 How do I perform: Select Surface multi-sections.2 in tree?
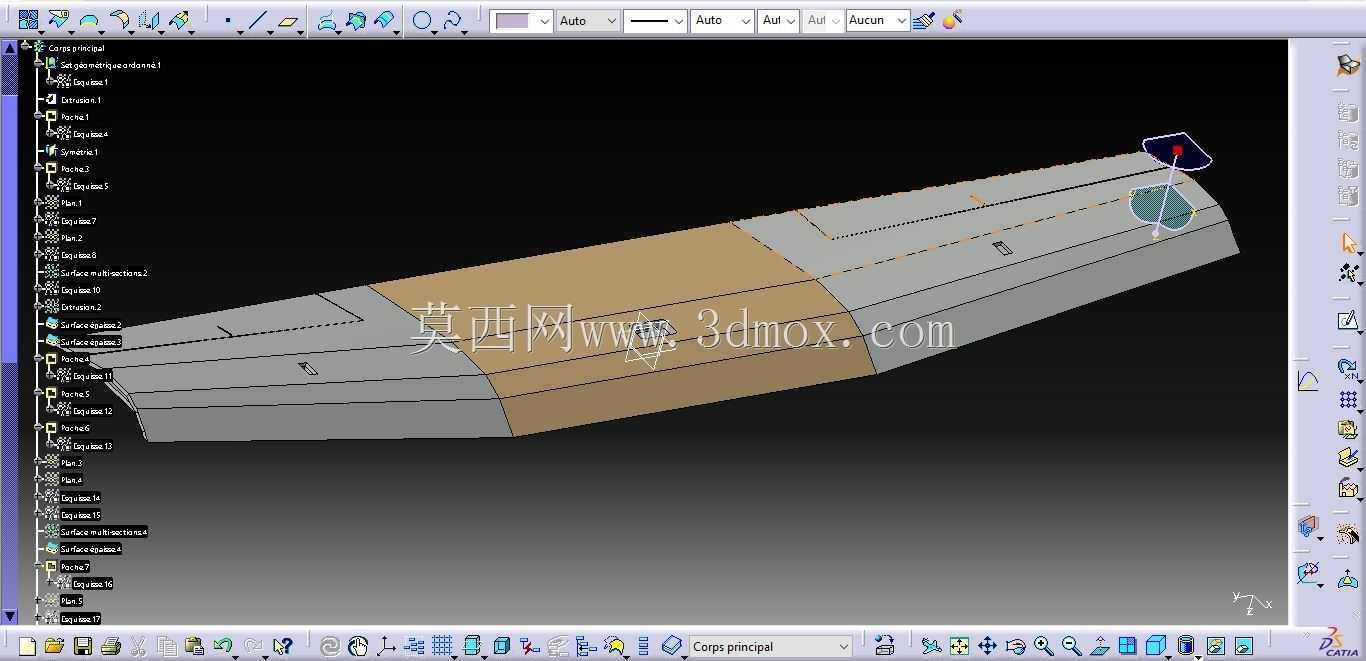tap(104, 273)
